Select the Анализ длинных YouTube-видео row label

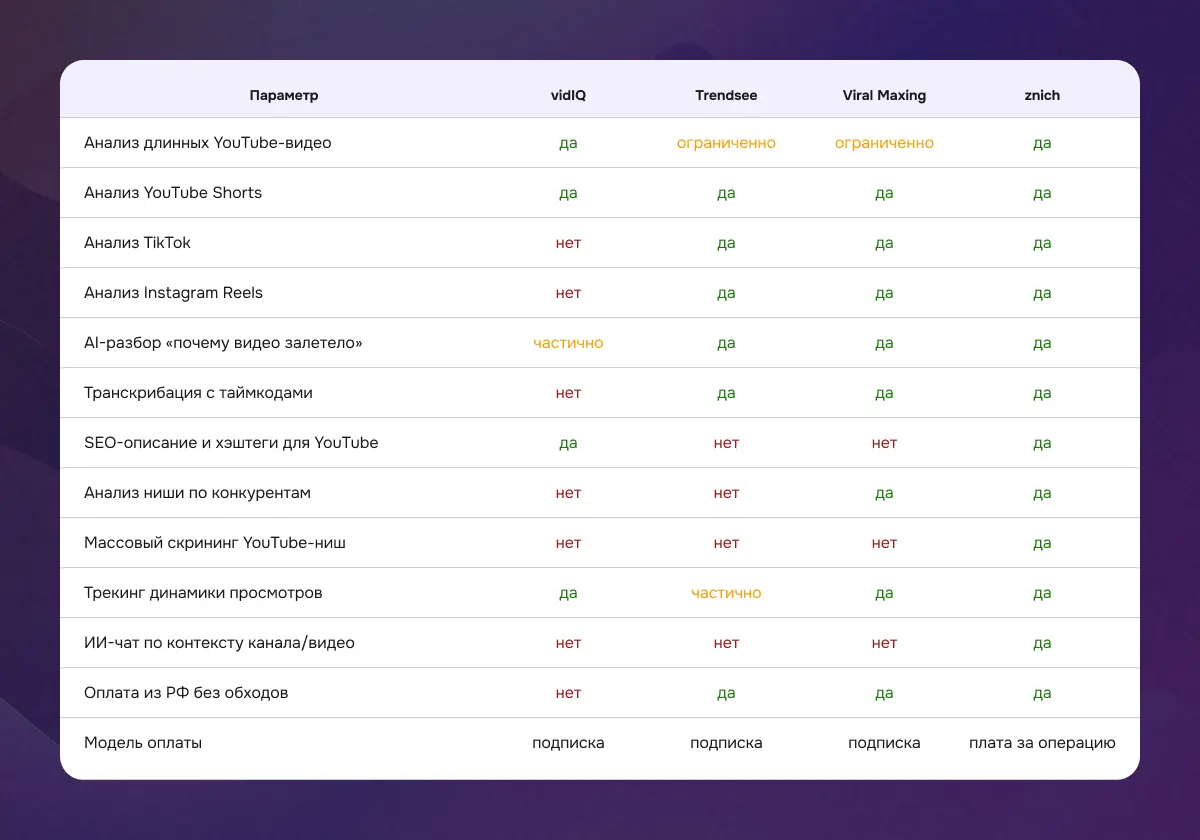[208, 143]
